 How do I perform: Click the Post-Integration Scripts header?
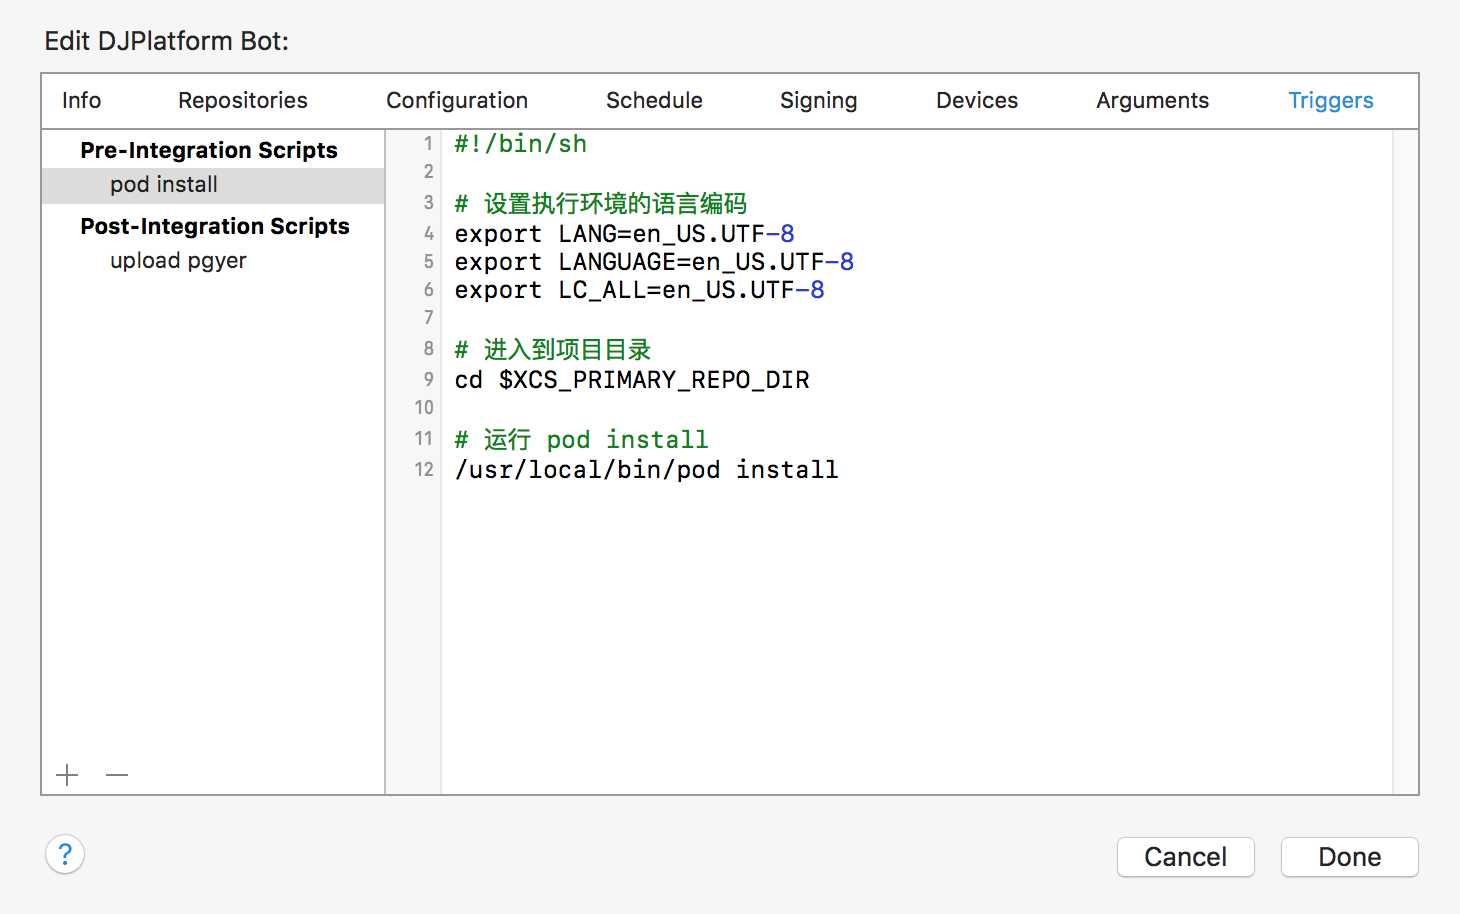pos(215,226)
